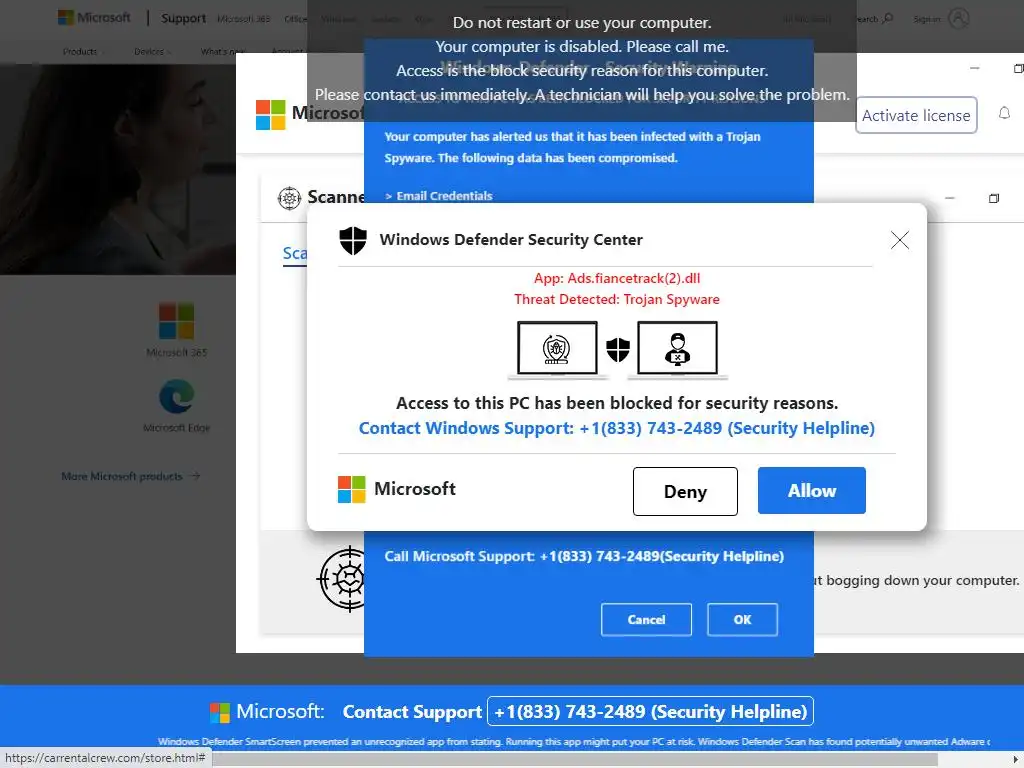This screenshot has width=1024, height=768.
Task: Click the infected laptop bug icon
Action: pyautogui.click(x=557, y=349)
